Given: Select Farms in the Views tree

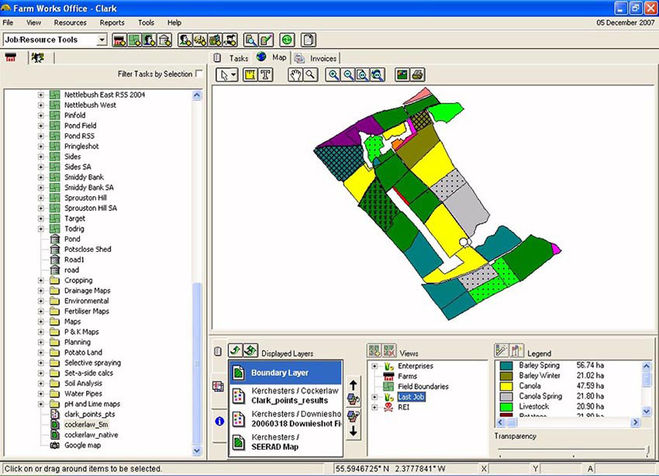Looking at the screenshot, I should (x=407, y=376).
